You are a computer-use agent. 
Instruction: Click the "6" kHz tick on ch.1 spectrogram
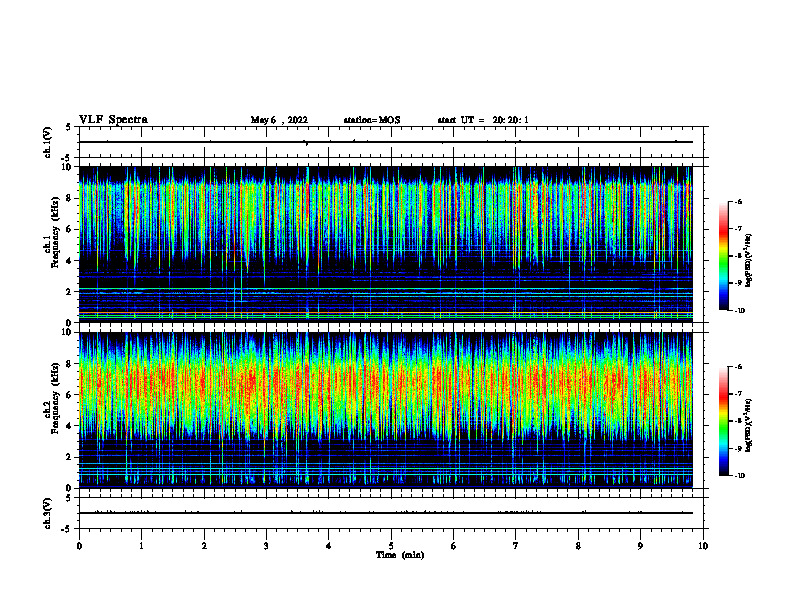point(69,229)
